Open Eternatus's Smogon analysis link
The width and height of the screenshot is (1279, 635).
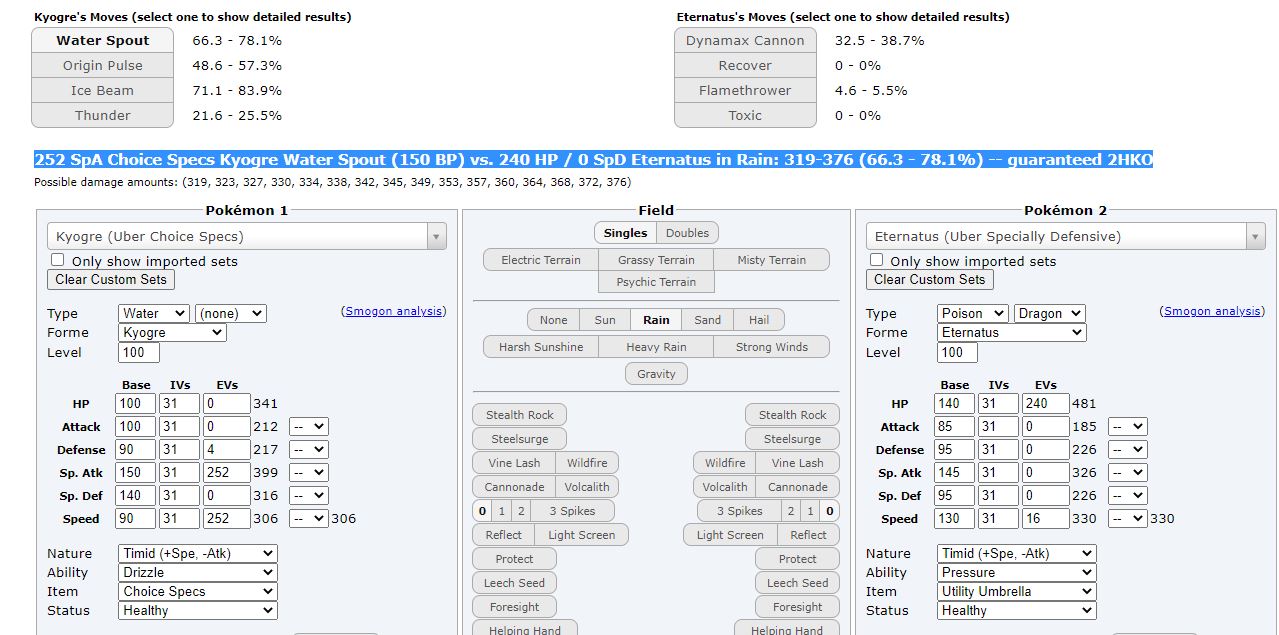click(x=1212, y=311)
